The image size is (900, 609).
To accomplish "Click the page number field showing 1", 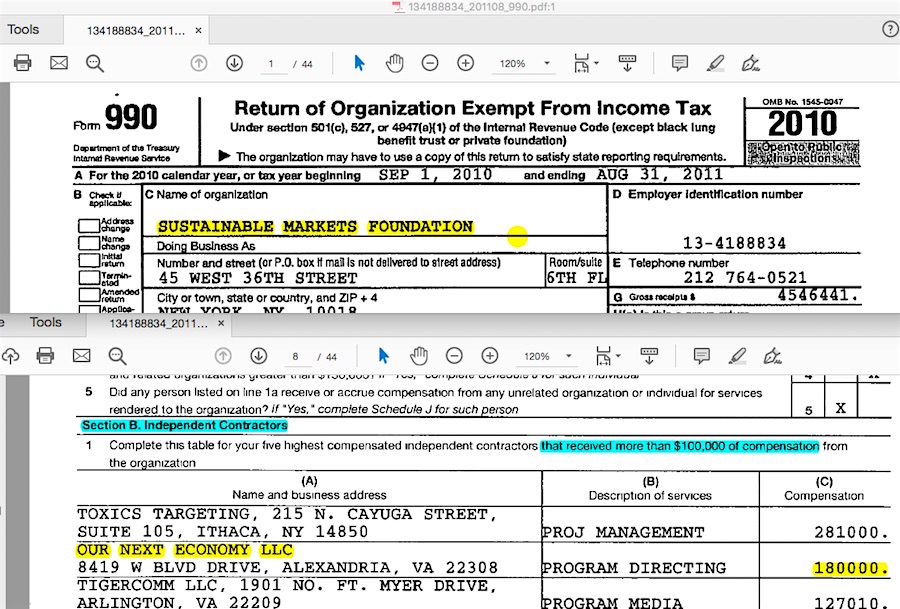I will coord(272,63).
